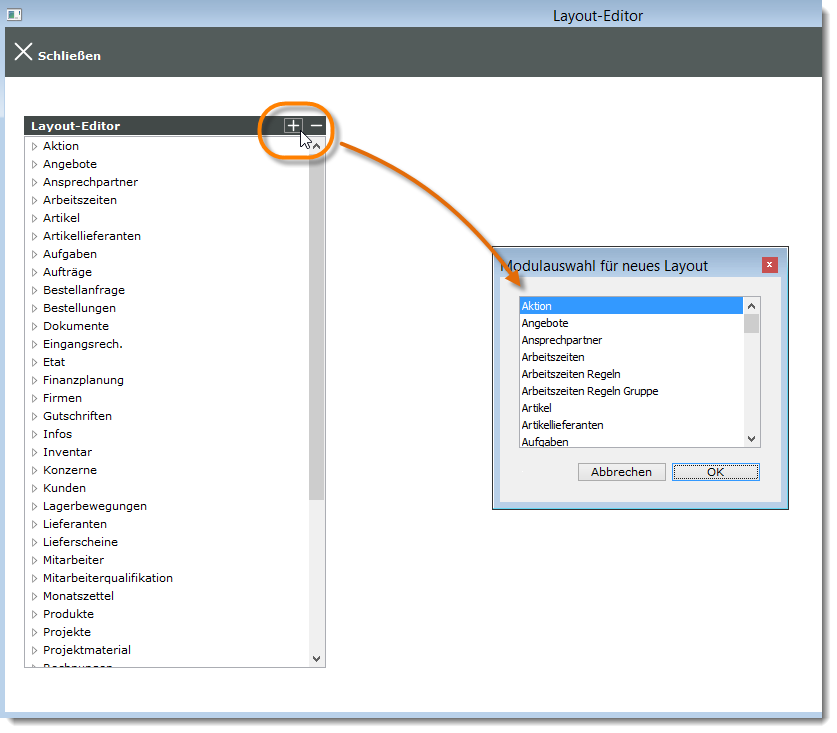Choose Ansprechpartner in module list

click(x=561, y=340)
